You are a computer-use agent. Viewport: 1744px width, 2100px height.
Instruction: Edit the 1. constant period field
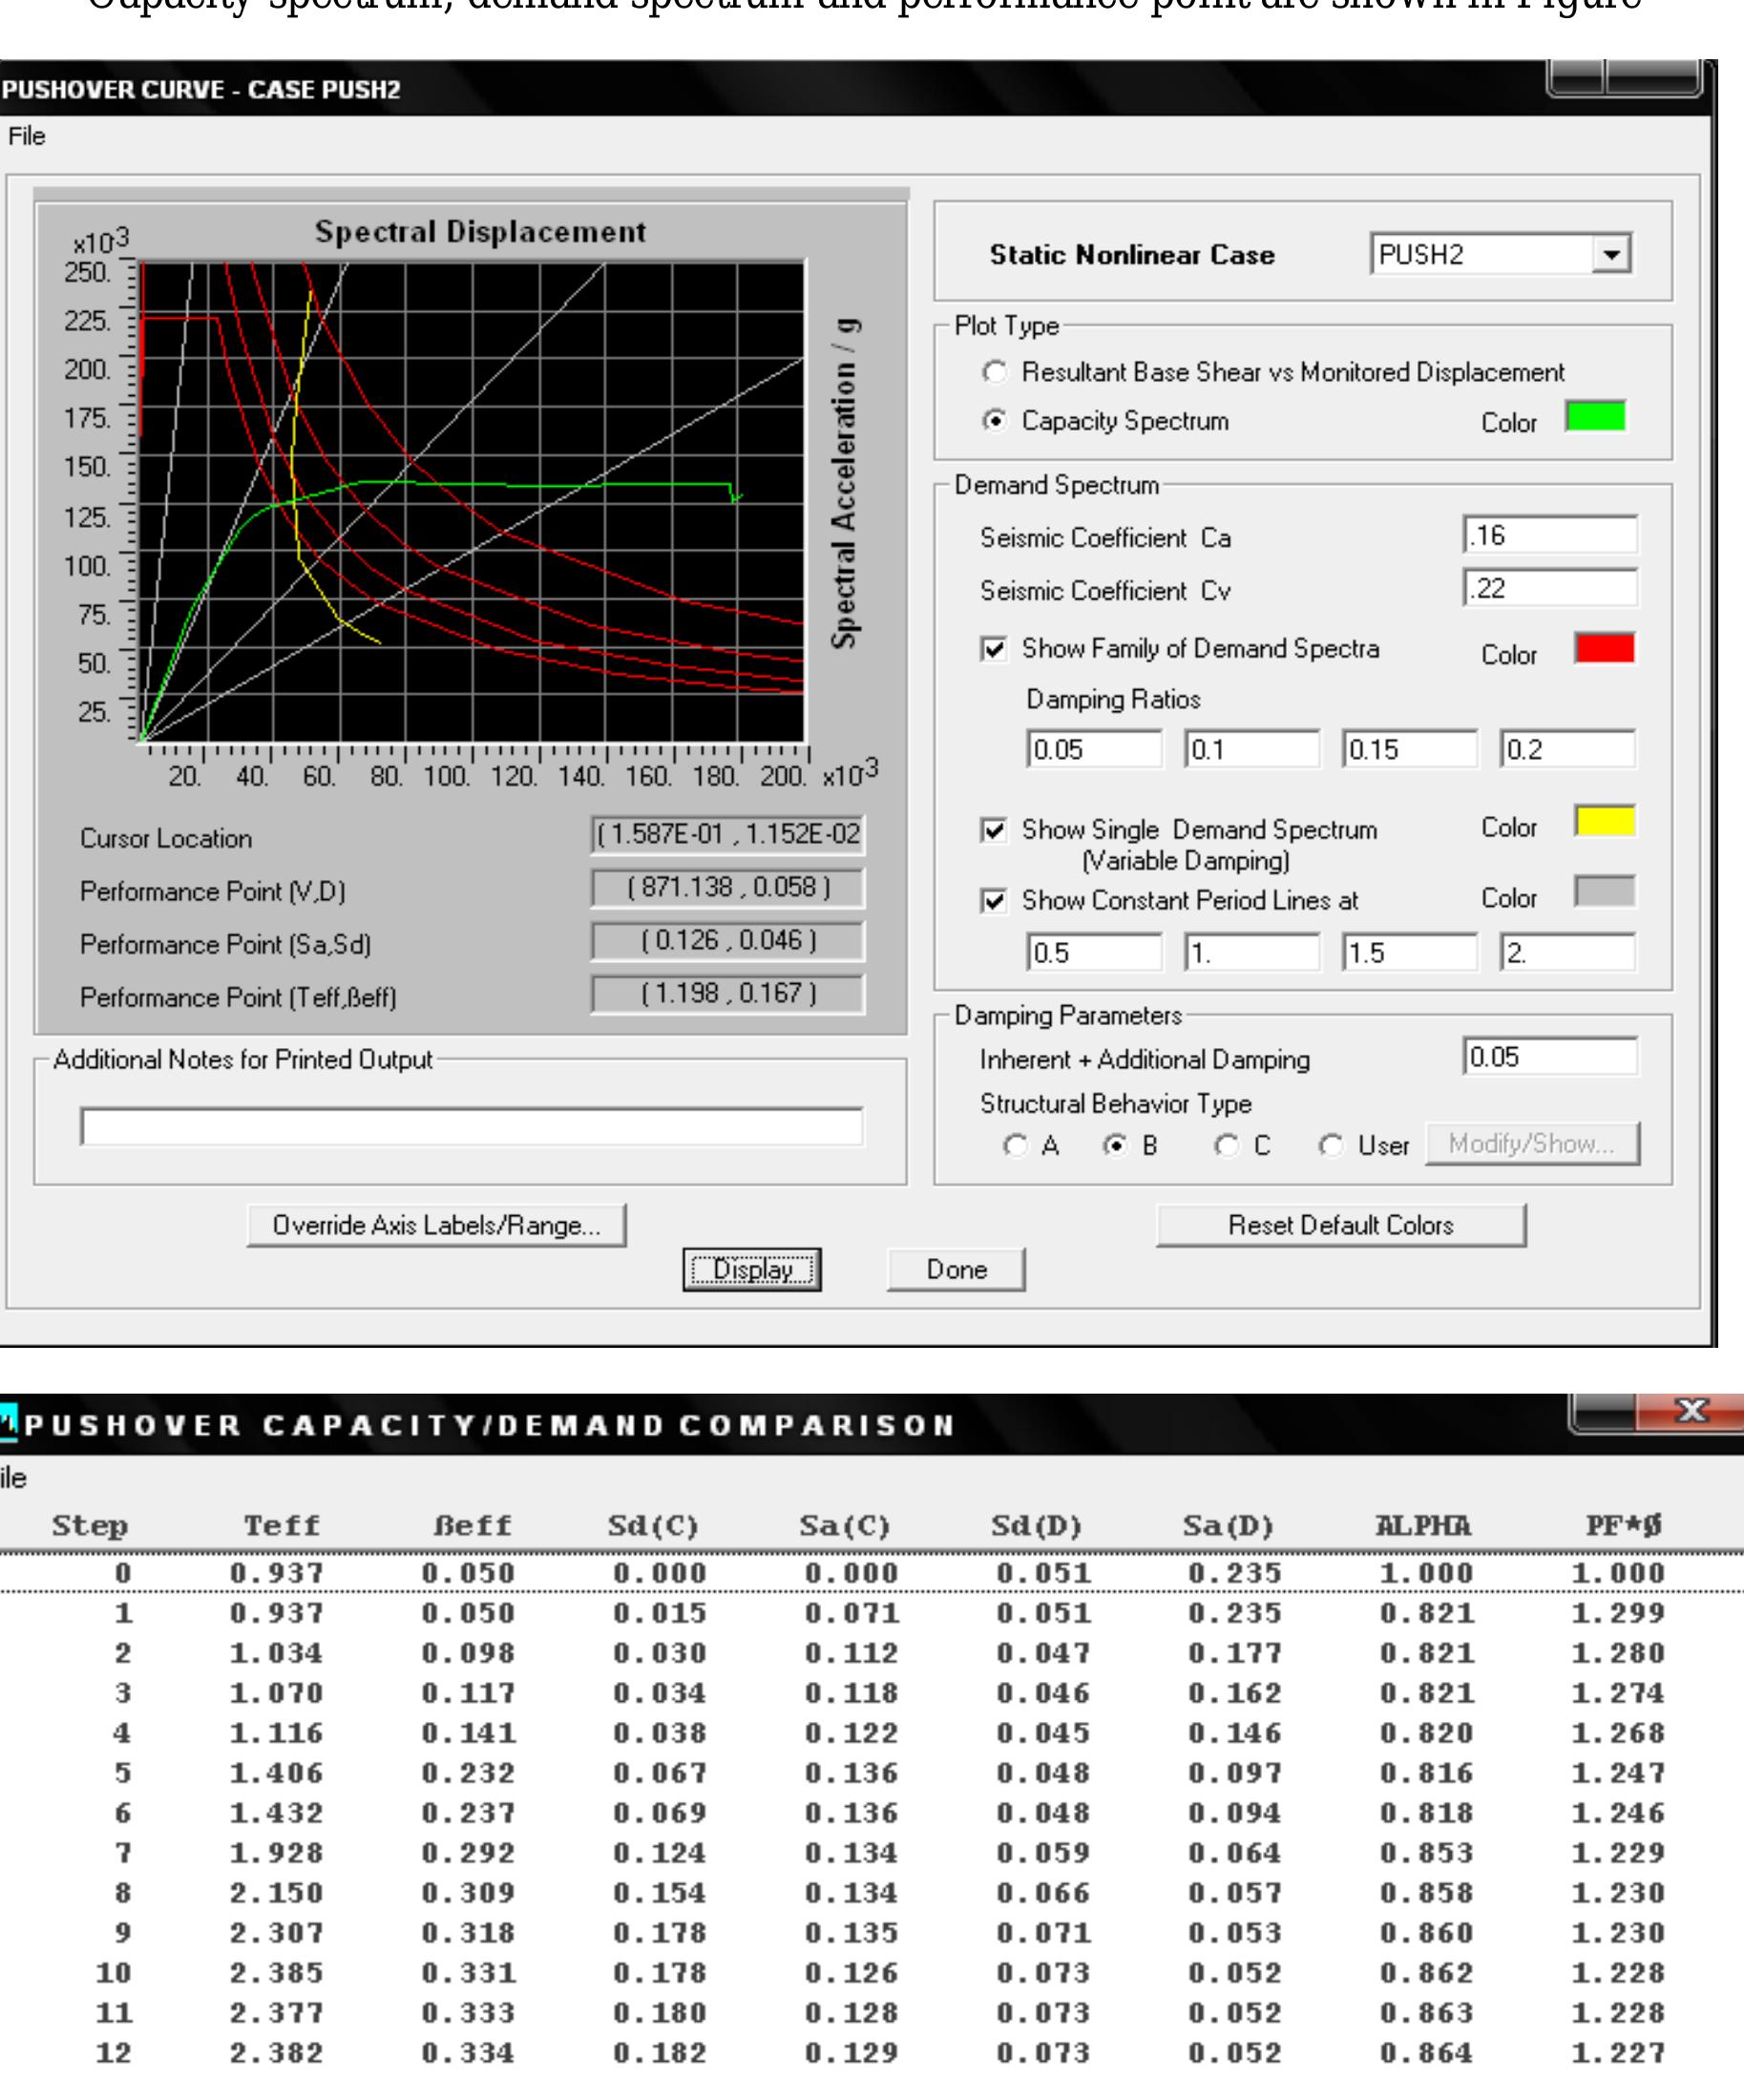[x=1252, y=952]
